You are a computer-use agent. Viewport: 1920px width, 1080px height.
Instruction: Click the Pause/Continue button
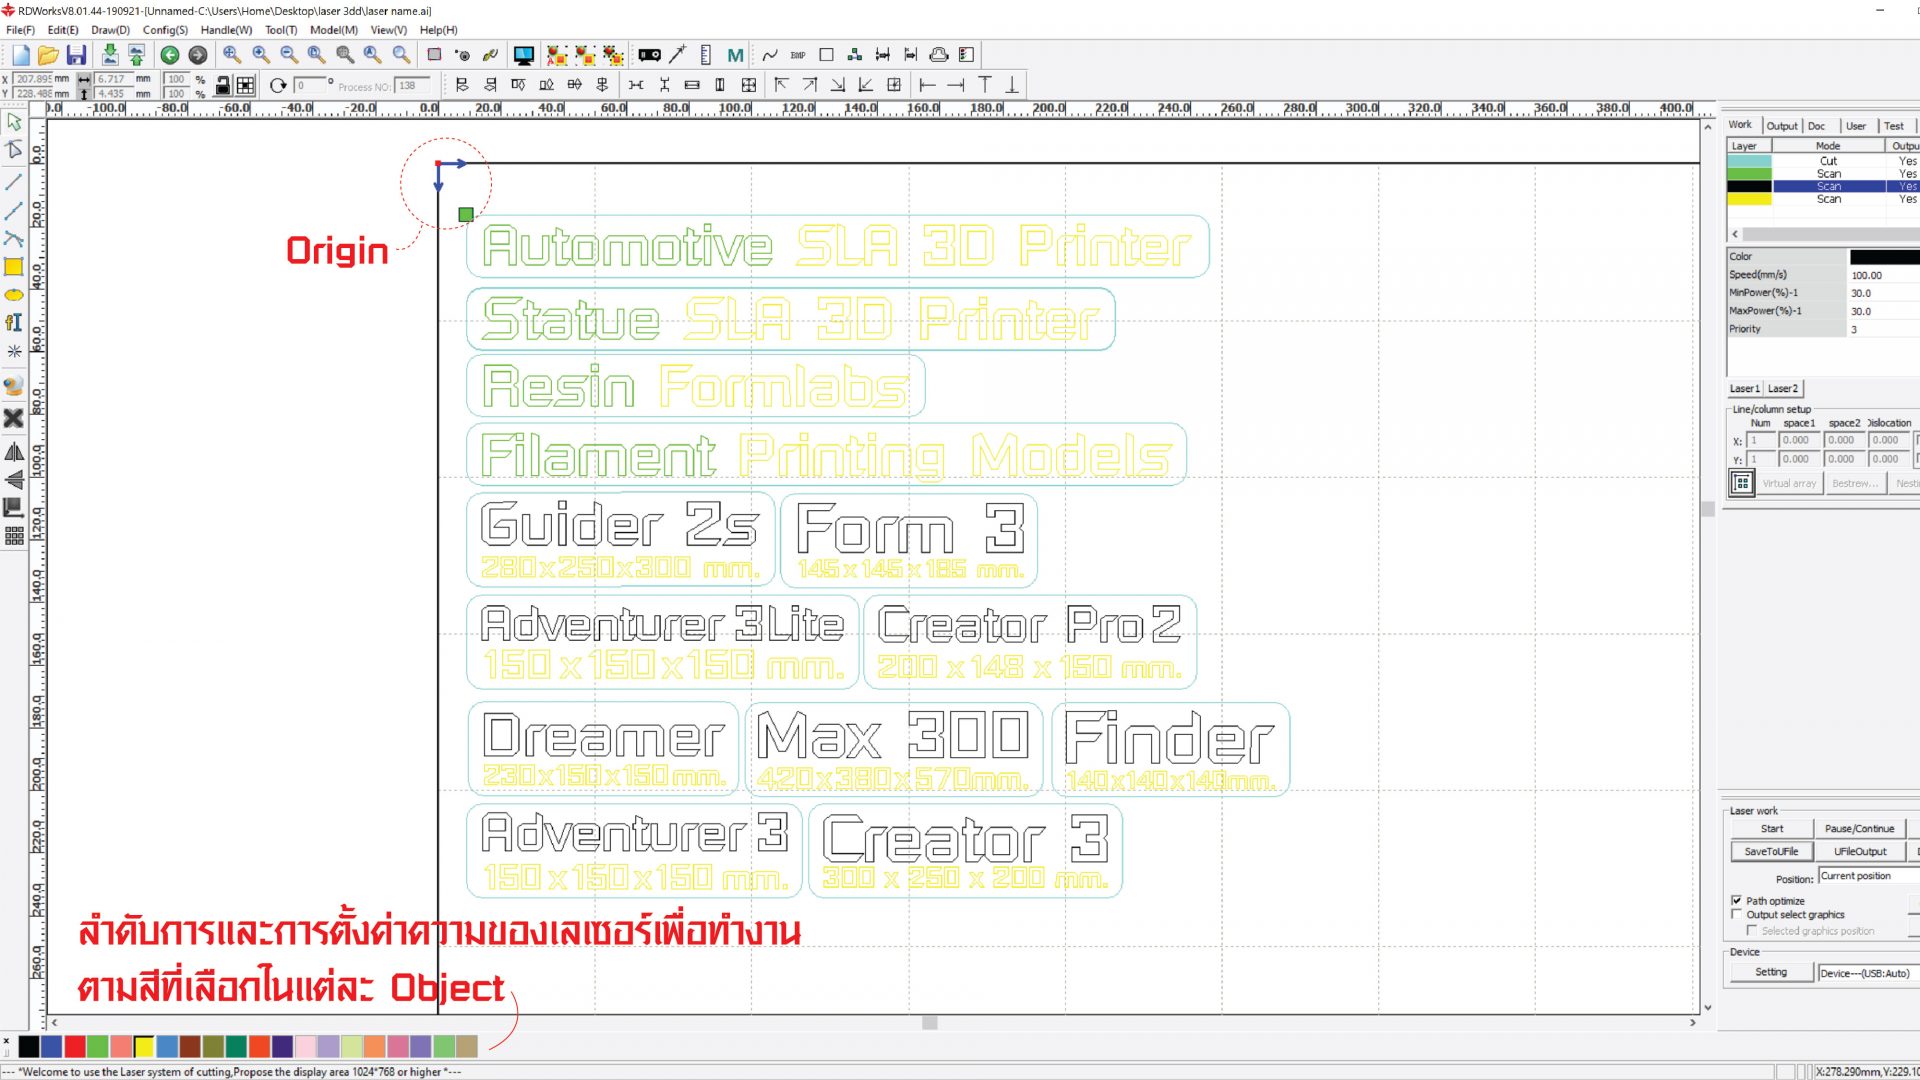tap(1859, 829)
